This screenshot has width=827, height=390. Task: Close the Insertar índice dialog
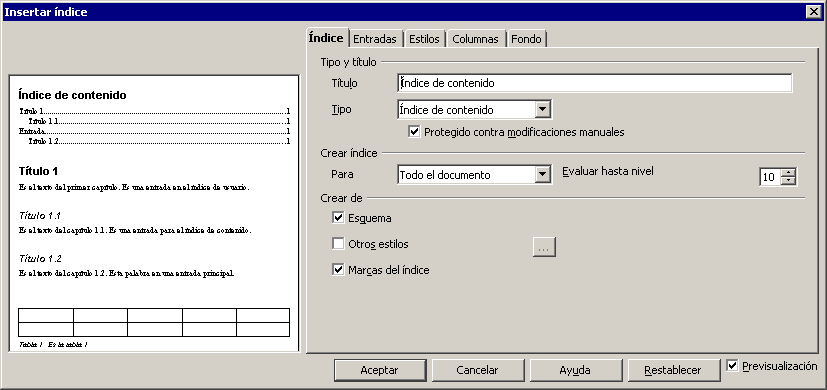(x=813, y=12)
